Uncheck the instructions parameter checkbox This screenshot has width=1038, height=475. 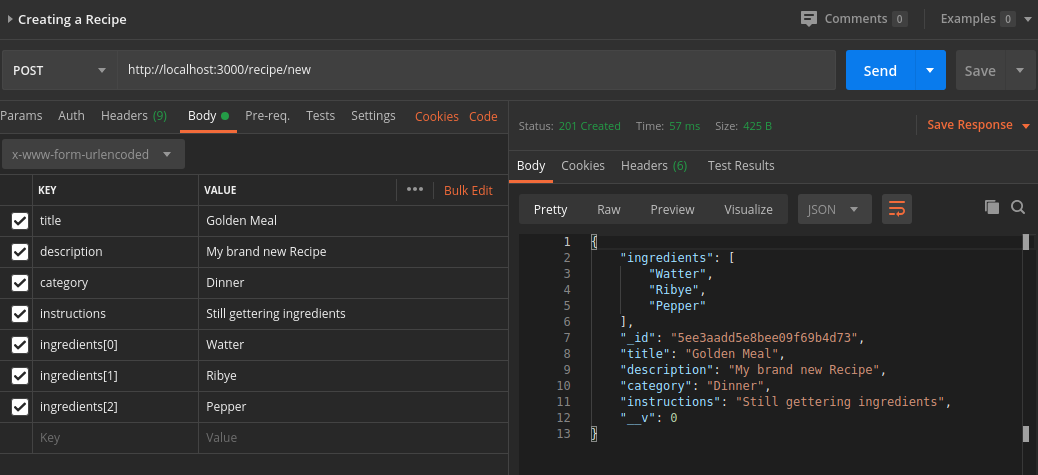[20, 314]
